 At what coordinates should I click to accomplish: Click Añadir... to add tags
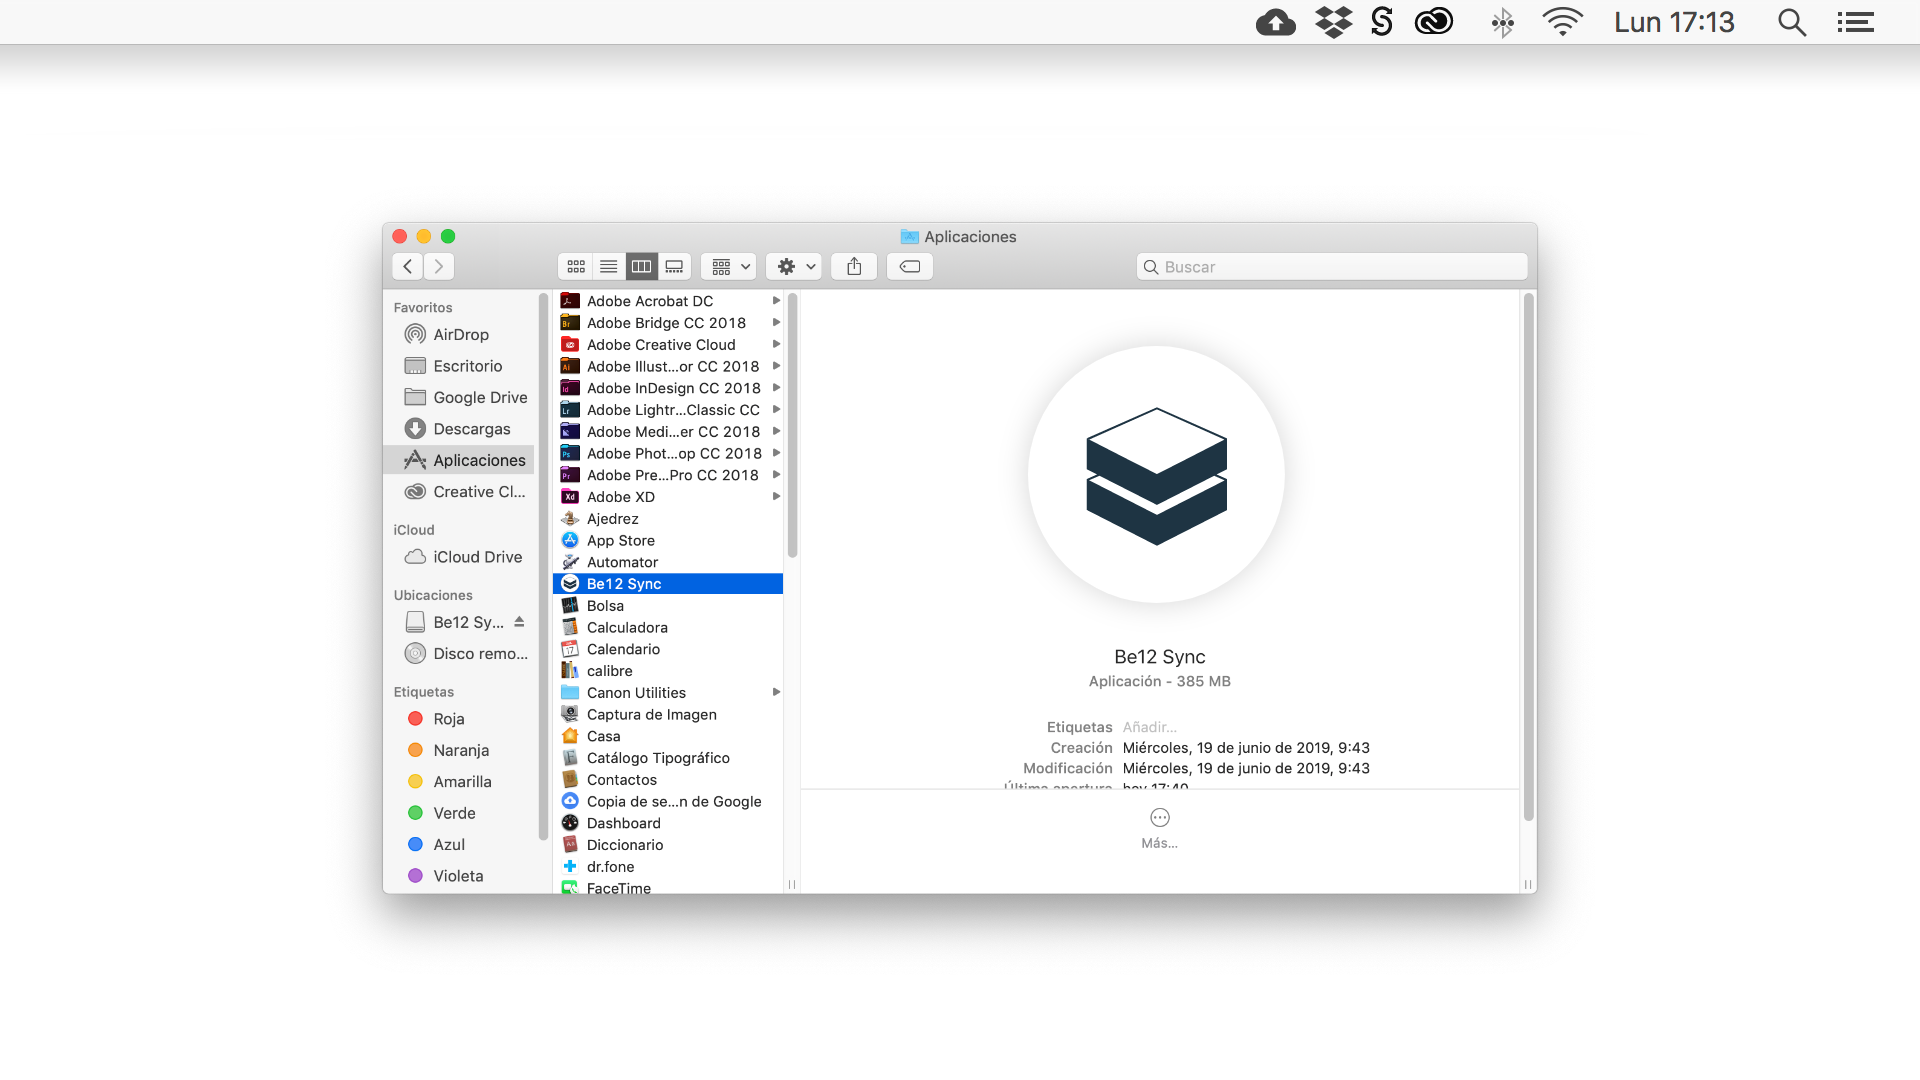[x=1149, y=727]
